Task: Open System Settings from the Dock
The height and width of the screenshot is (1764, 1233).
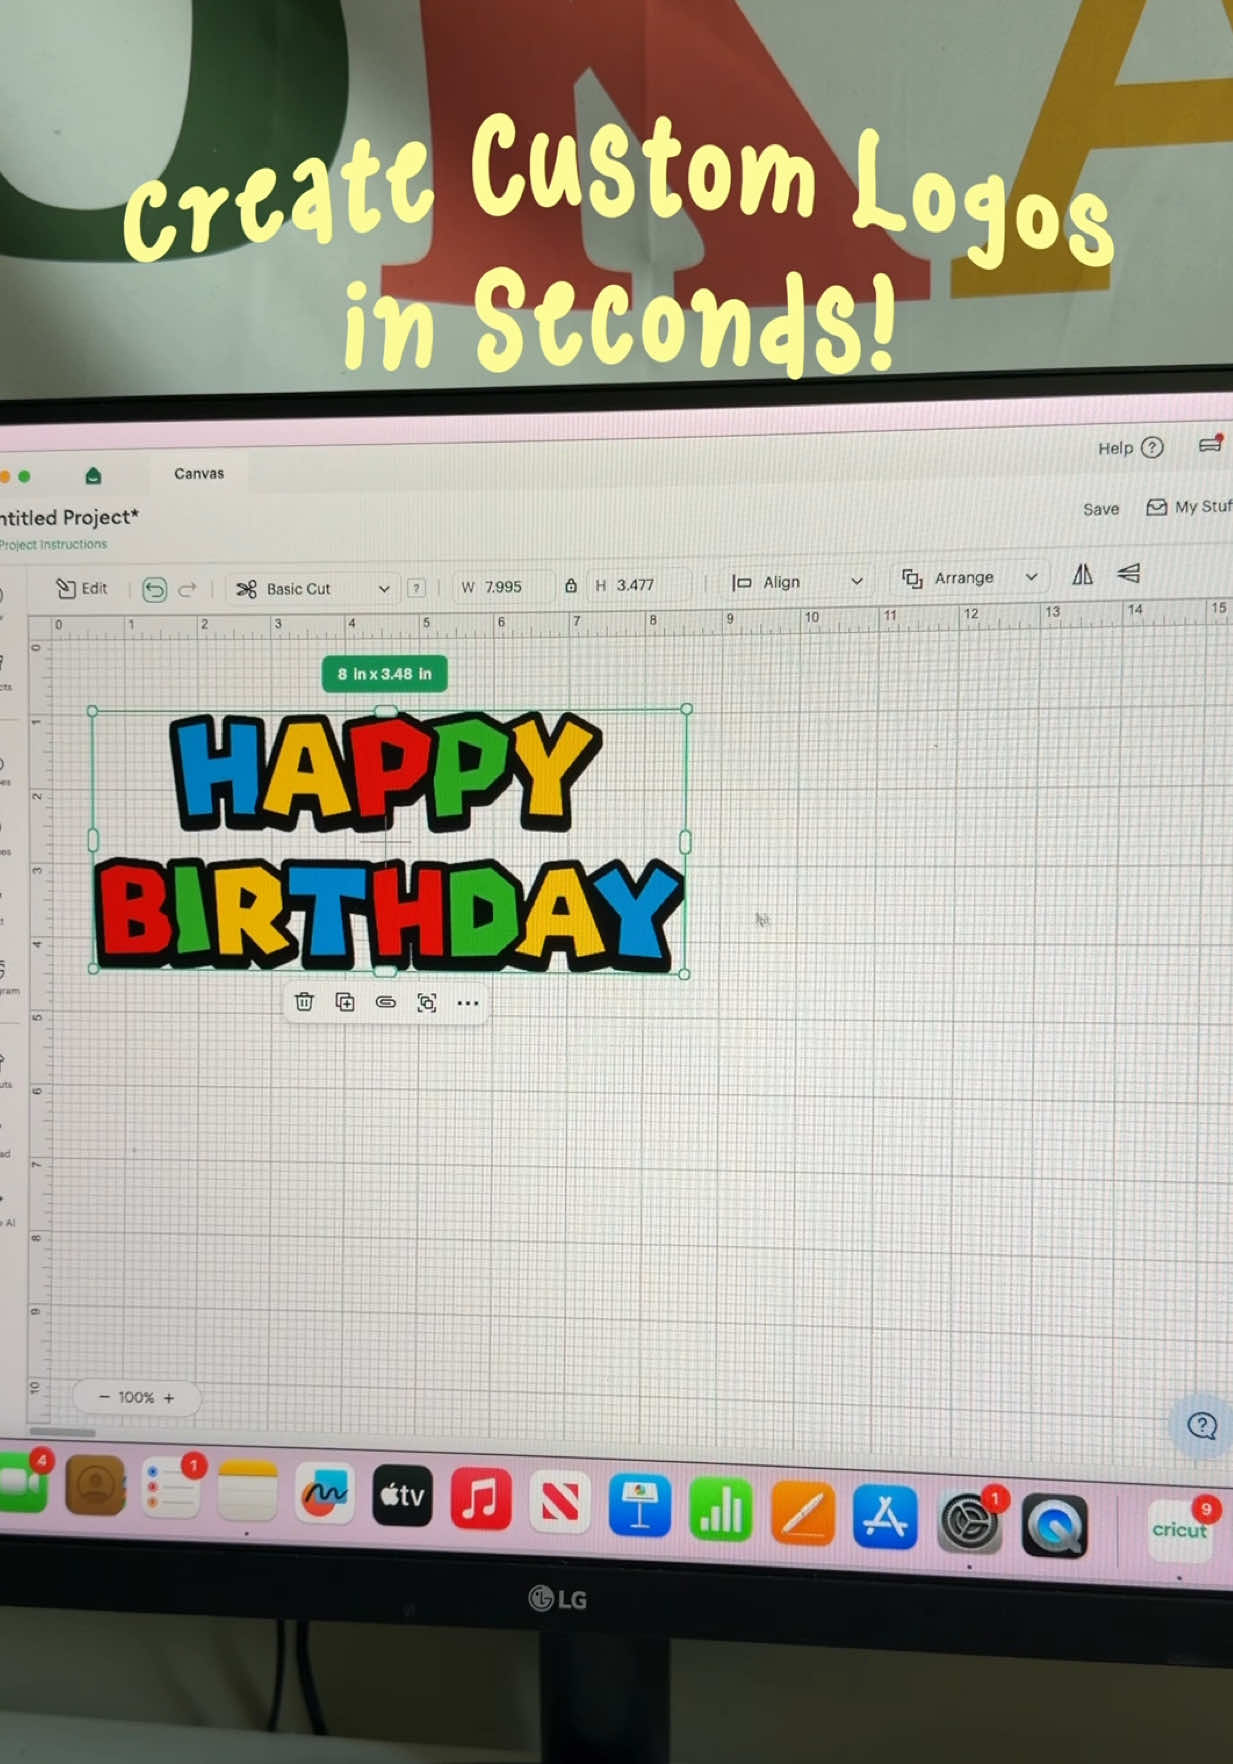Action: coord(970,1521)
